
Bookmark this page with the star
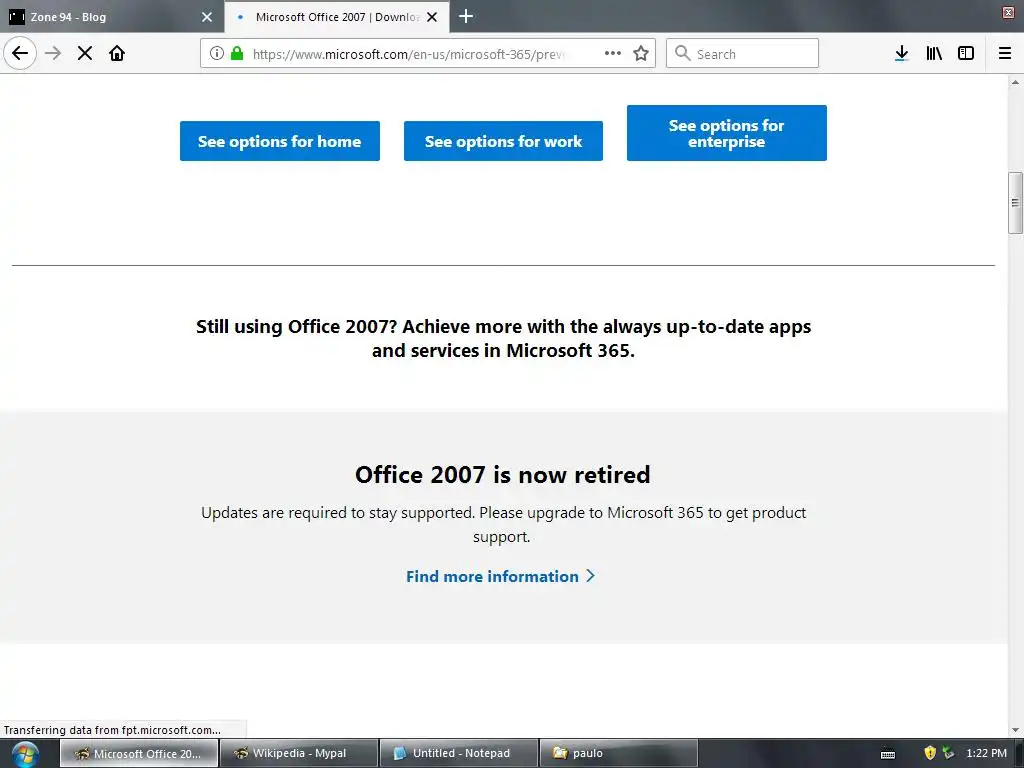point(641,54)
